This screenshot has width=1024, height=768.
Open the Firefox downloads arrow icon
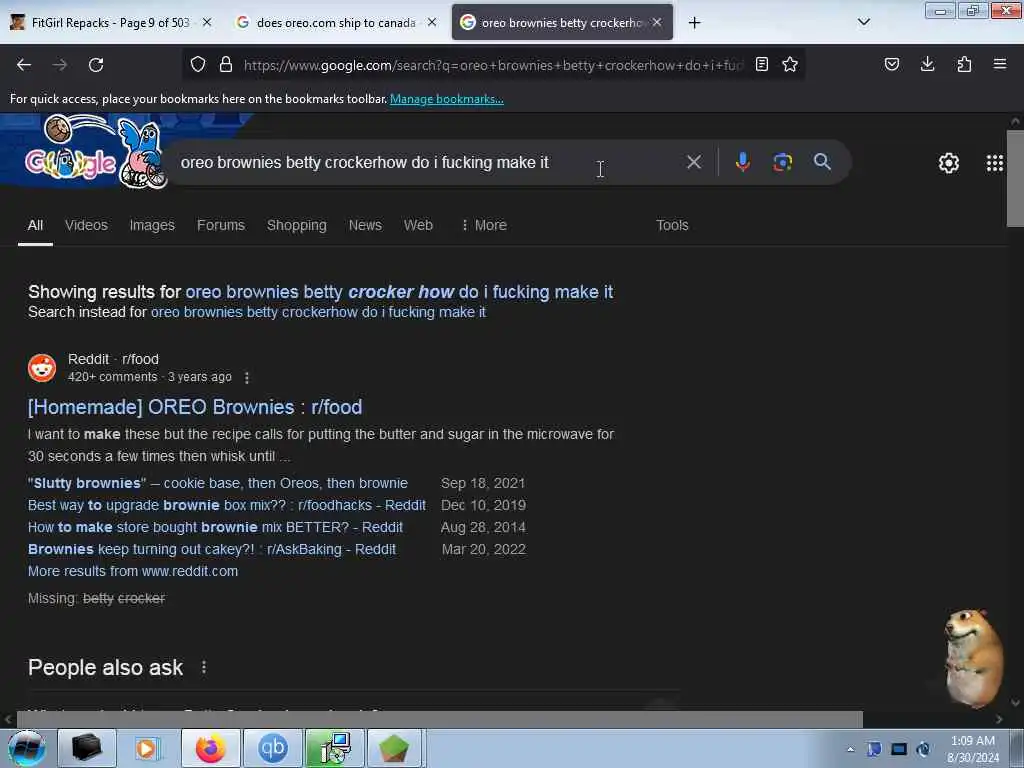pyautogui.click(x=927, y=64)
